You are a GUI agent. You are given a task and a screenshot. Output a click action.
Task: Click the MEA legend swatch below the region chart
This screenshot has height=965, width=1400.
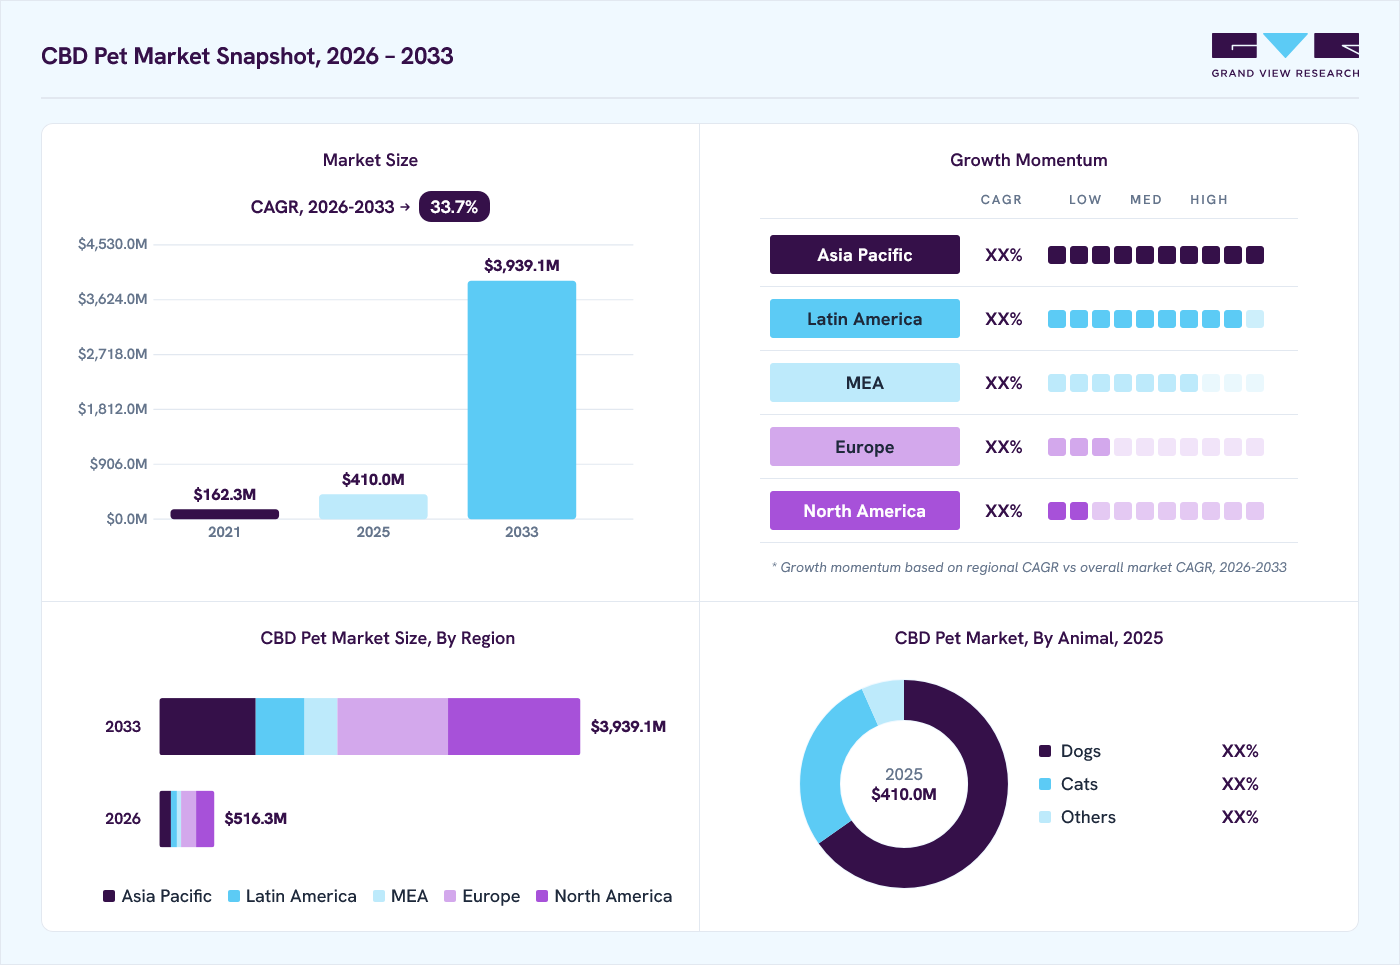click(x=379, y=896)
